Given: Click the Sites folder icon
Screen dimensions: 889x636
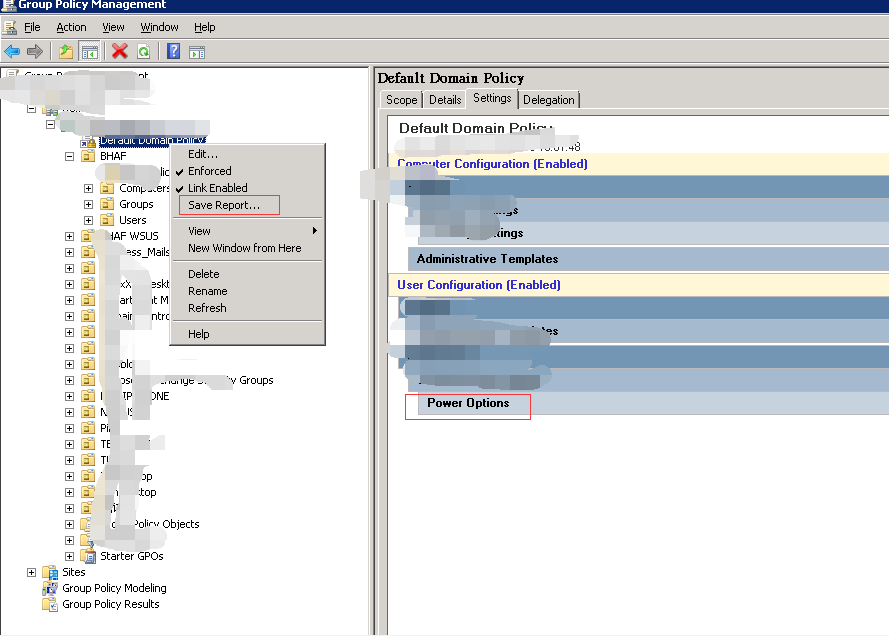Looking at the screenshot, I should 50,572.
